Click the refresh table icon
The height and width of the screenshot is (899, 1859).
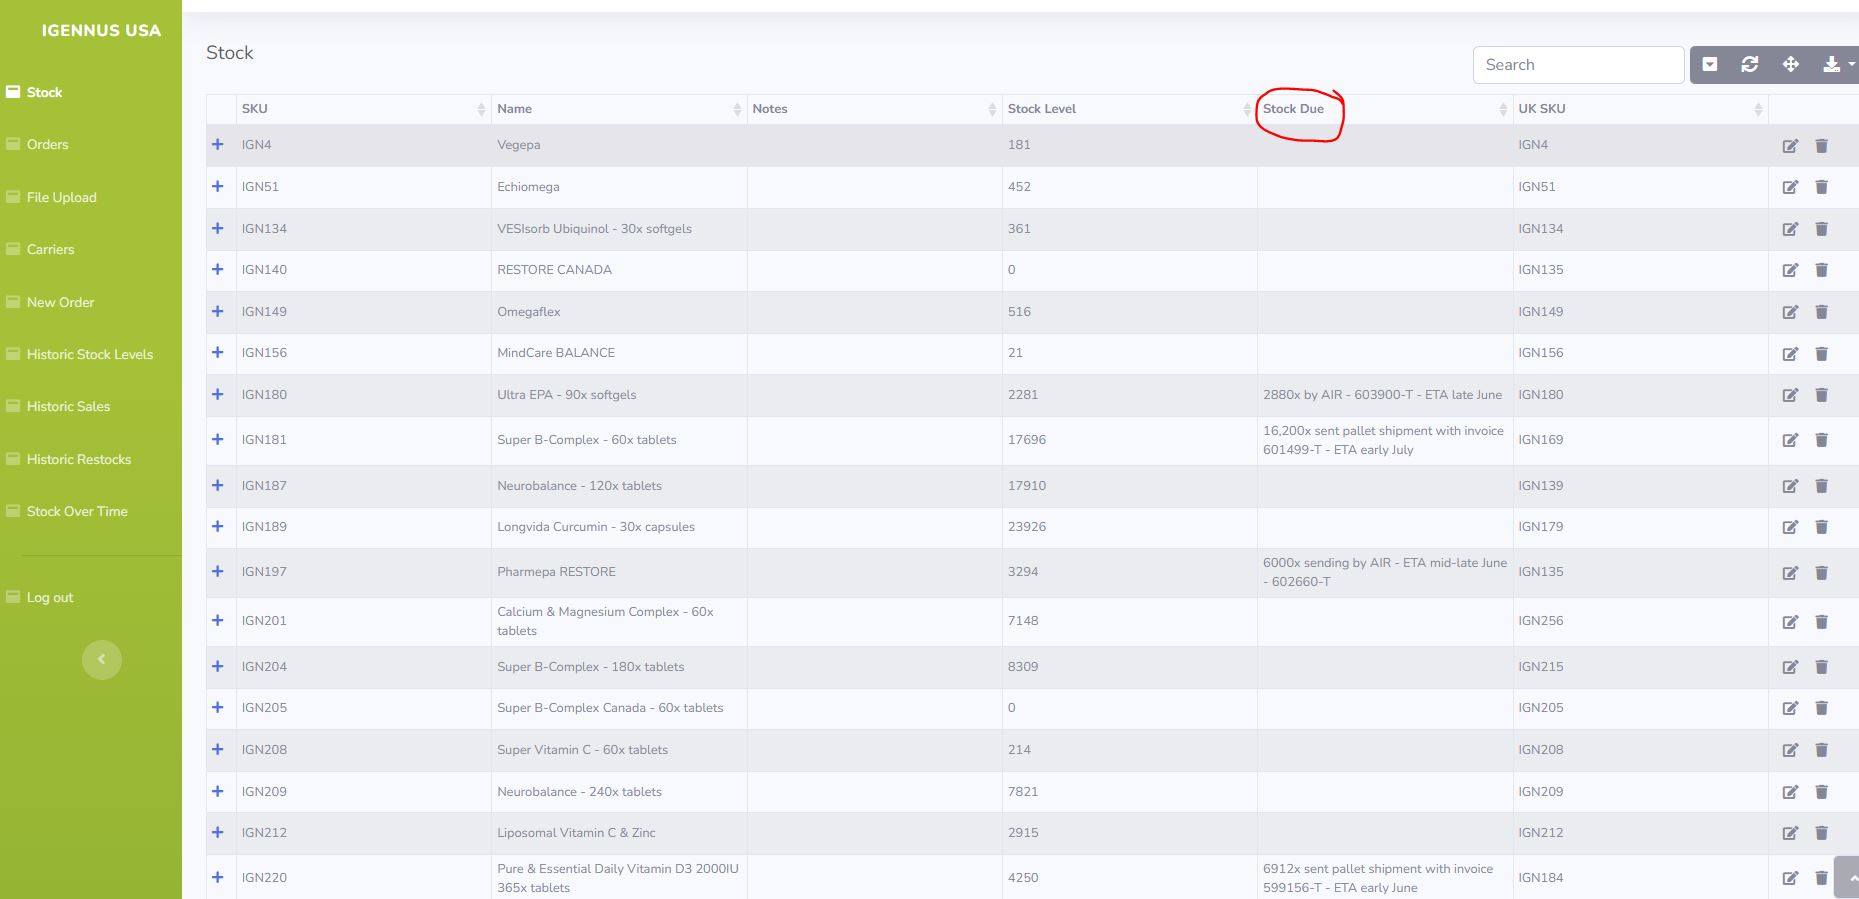(1749, 65)
